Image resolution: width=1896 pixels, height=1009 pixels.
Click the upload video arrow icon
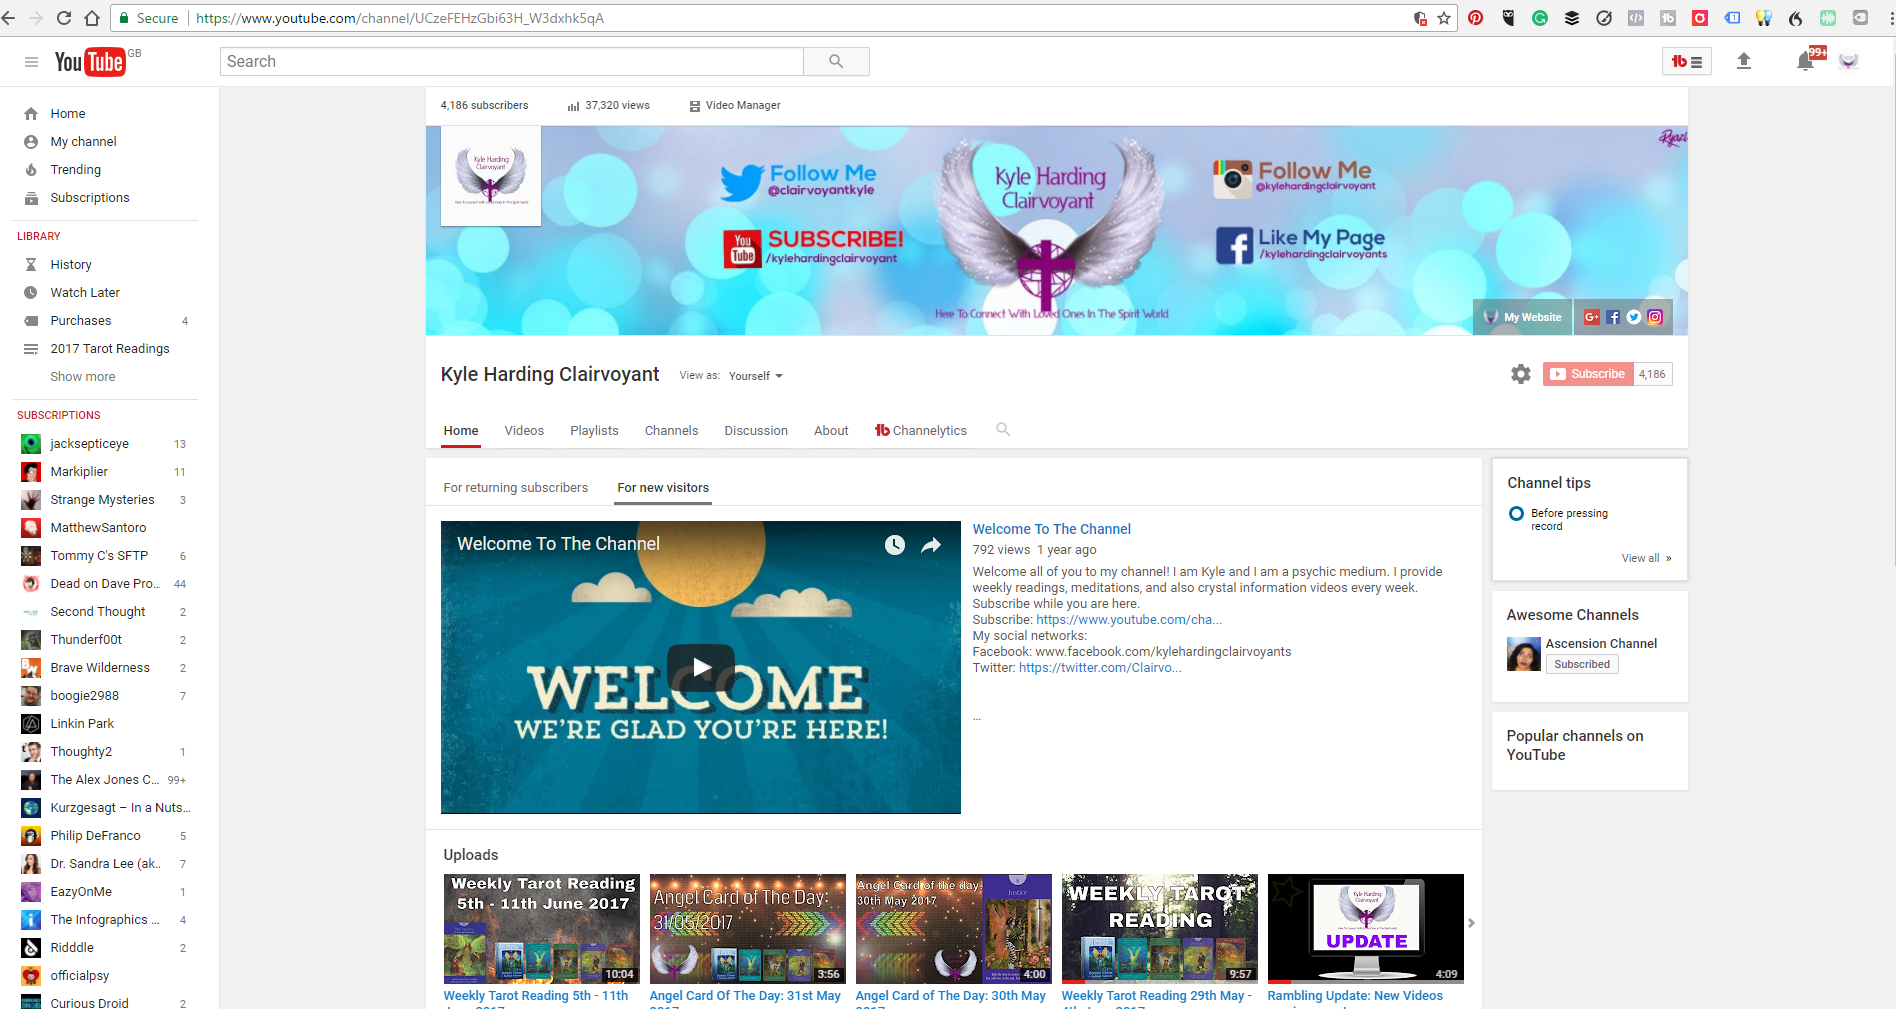pyautogui.click(x=1743, y=61)
